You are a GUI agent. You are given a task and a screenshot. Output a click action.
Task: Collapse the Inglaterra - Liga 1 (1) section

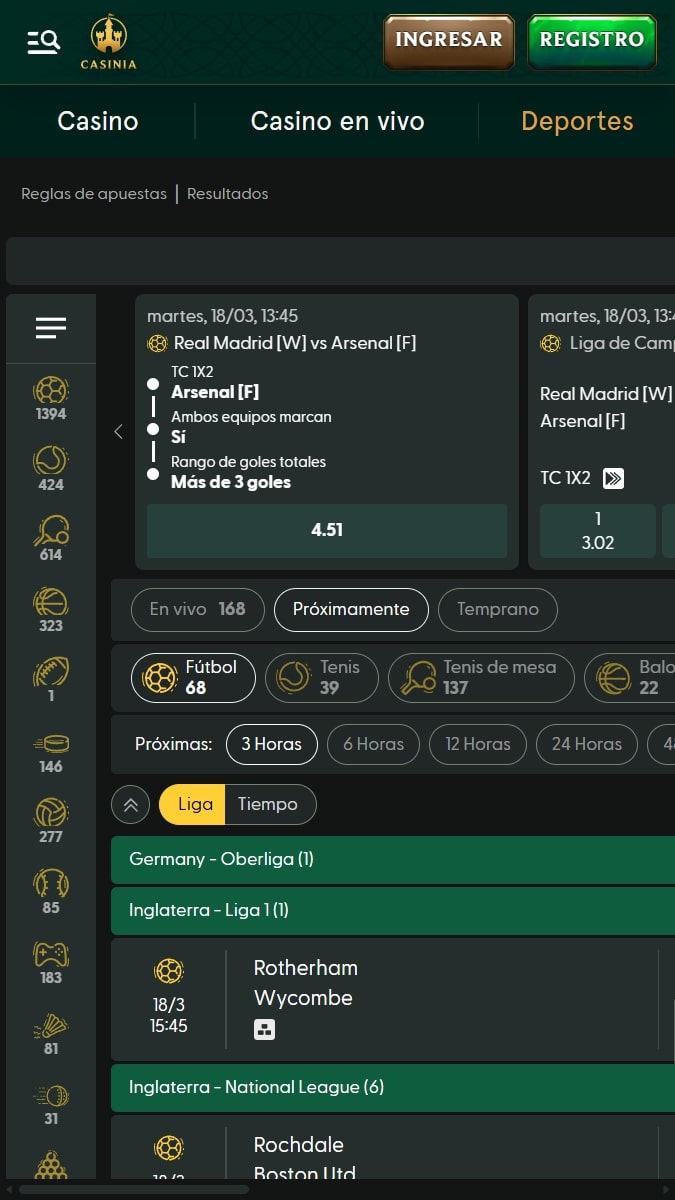pos(393,910)
